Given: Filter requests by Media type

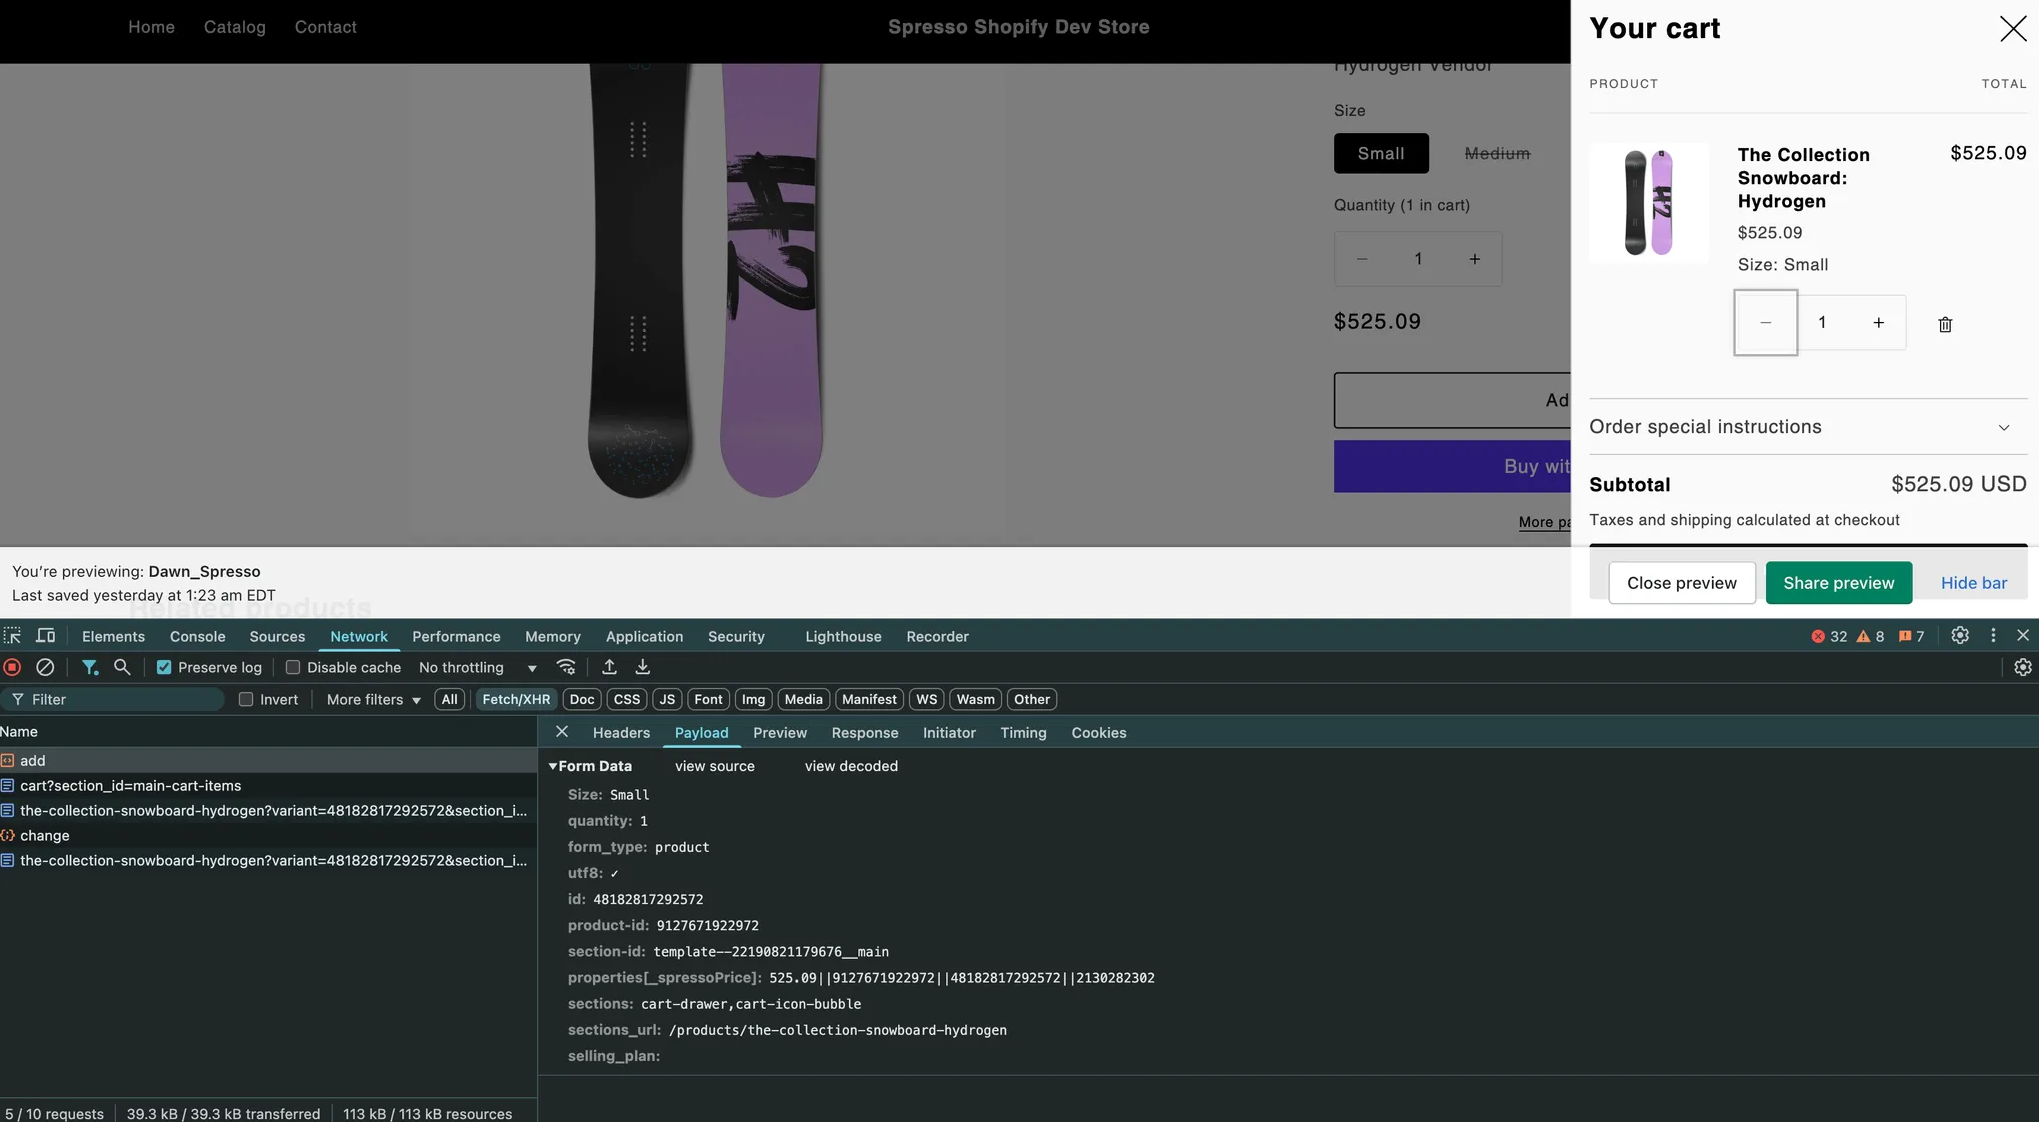Looking at the screenshot, I should click(803, 699).
